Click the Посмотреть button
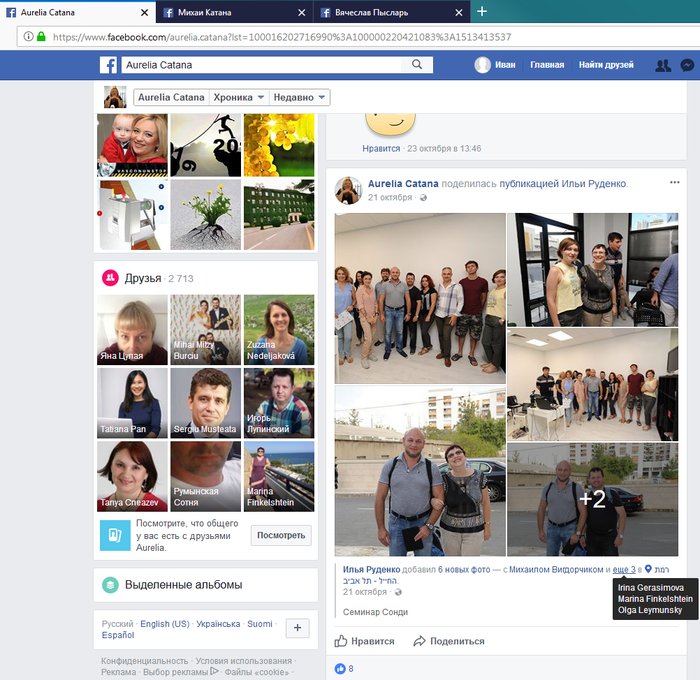 pos(281,535)
